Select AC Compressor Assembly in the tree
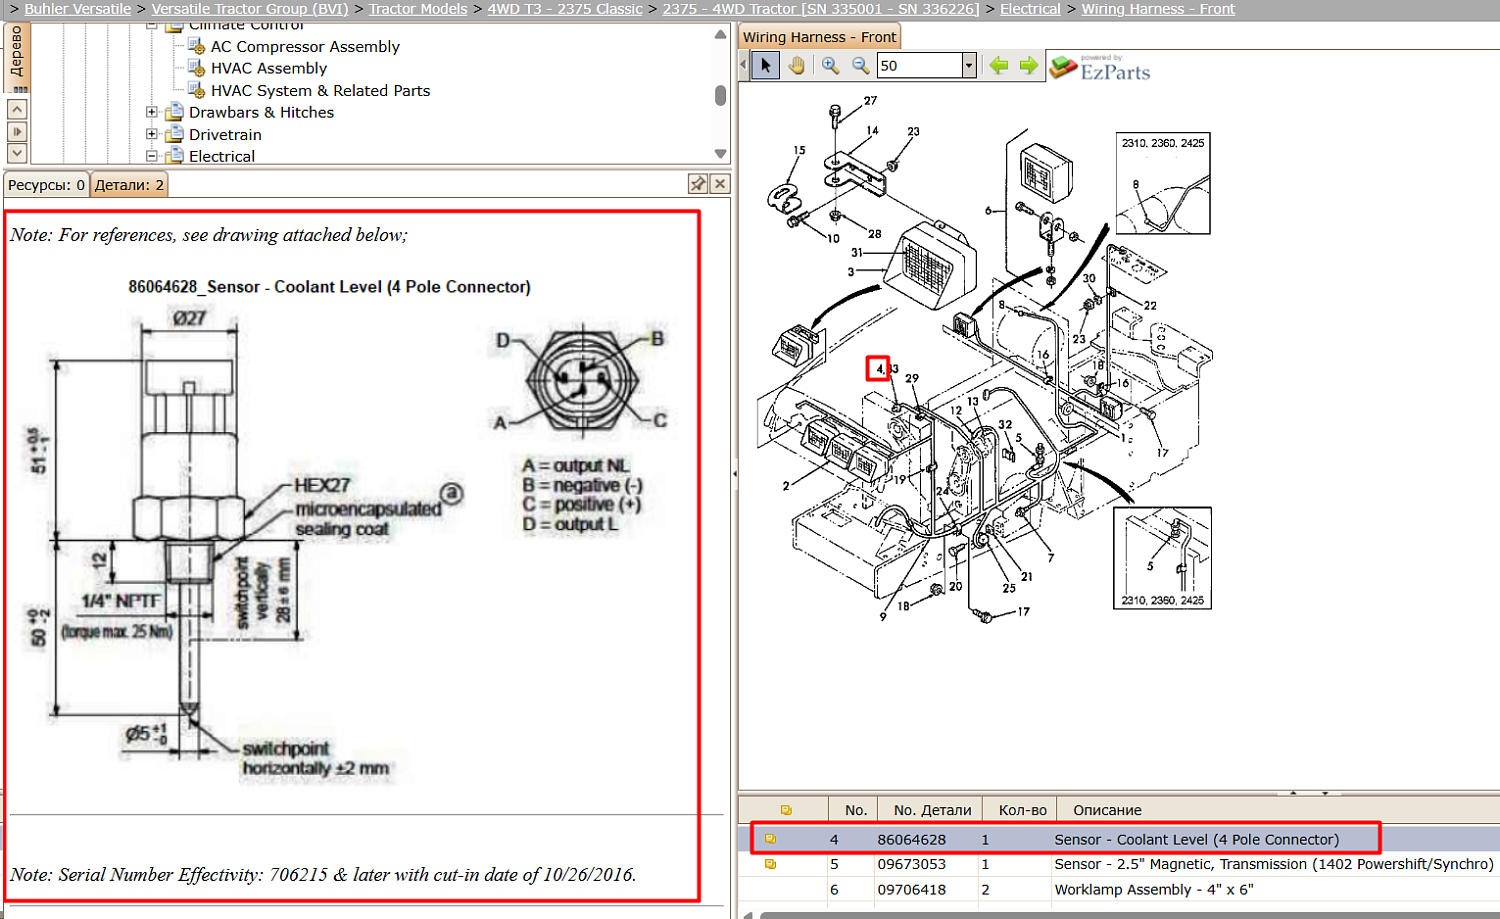The height and width of the screenshot is (919, 1500). (305, 46)
